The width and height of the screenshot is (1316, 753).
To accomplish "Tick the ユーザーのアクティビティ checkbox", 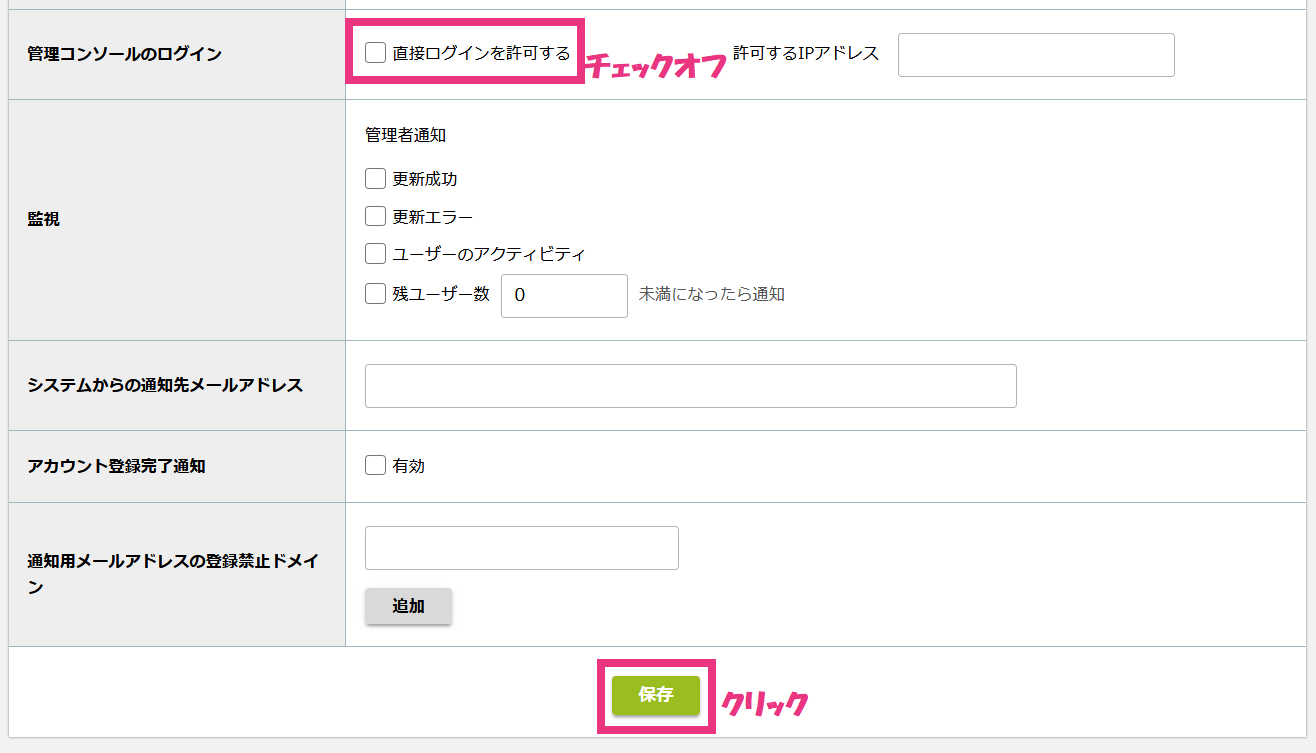I will tap(376, 254).
